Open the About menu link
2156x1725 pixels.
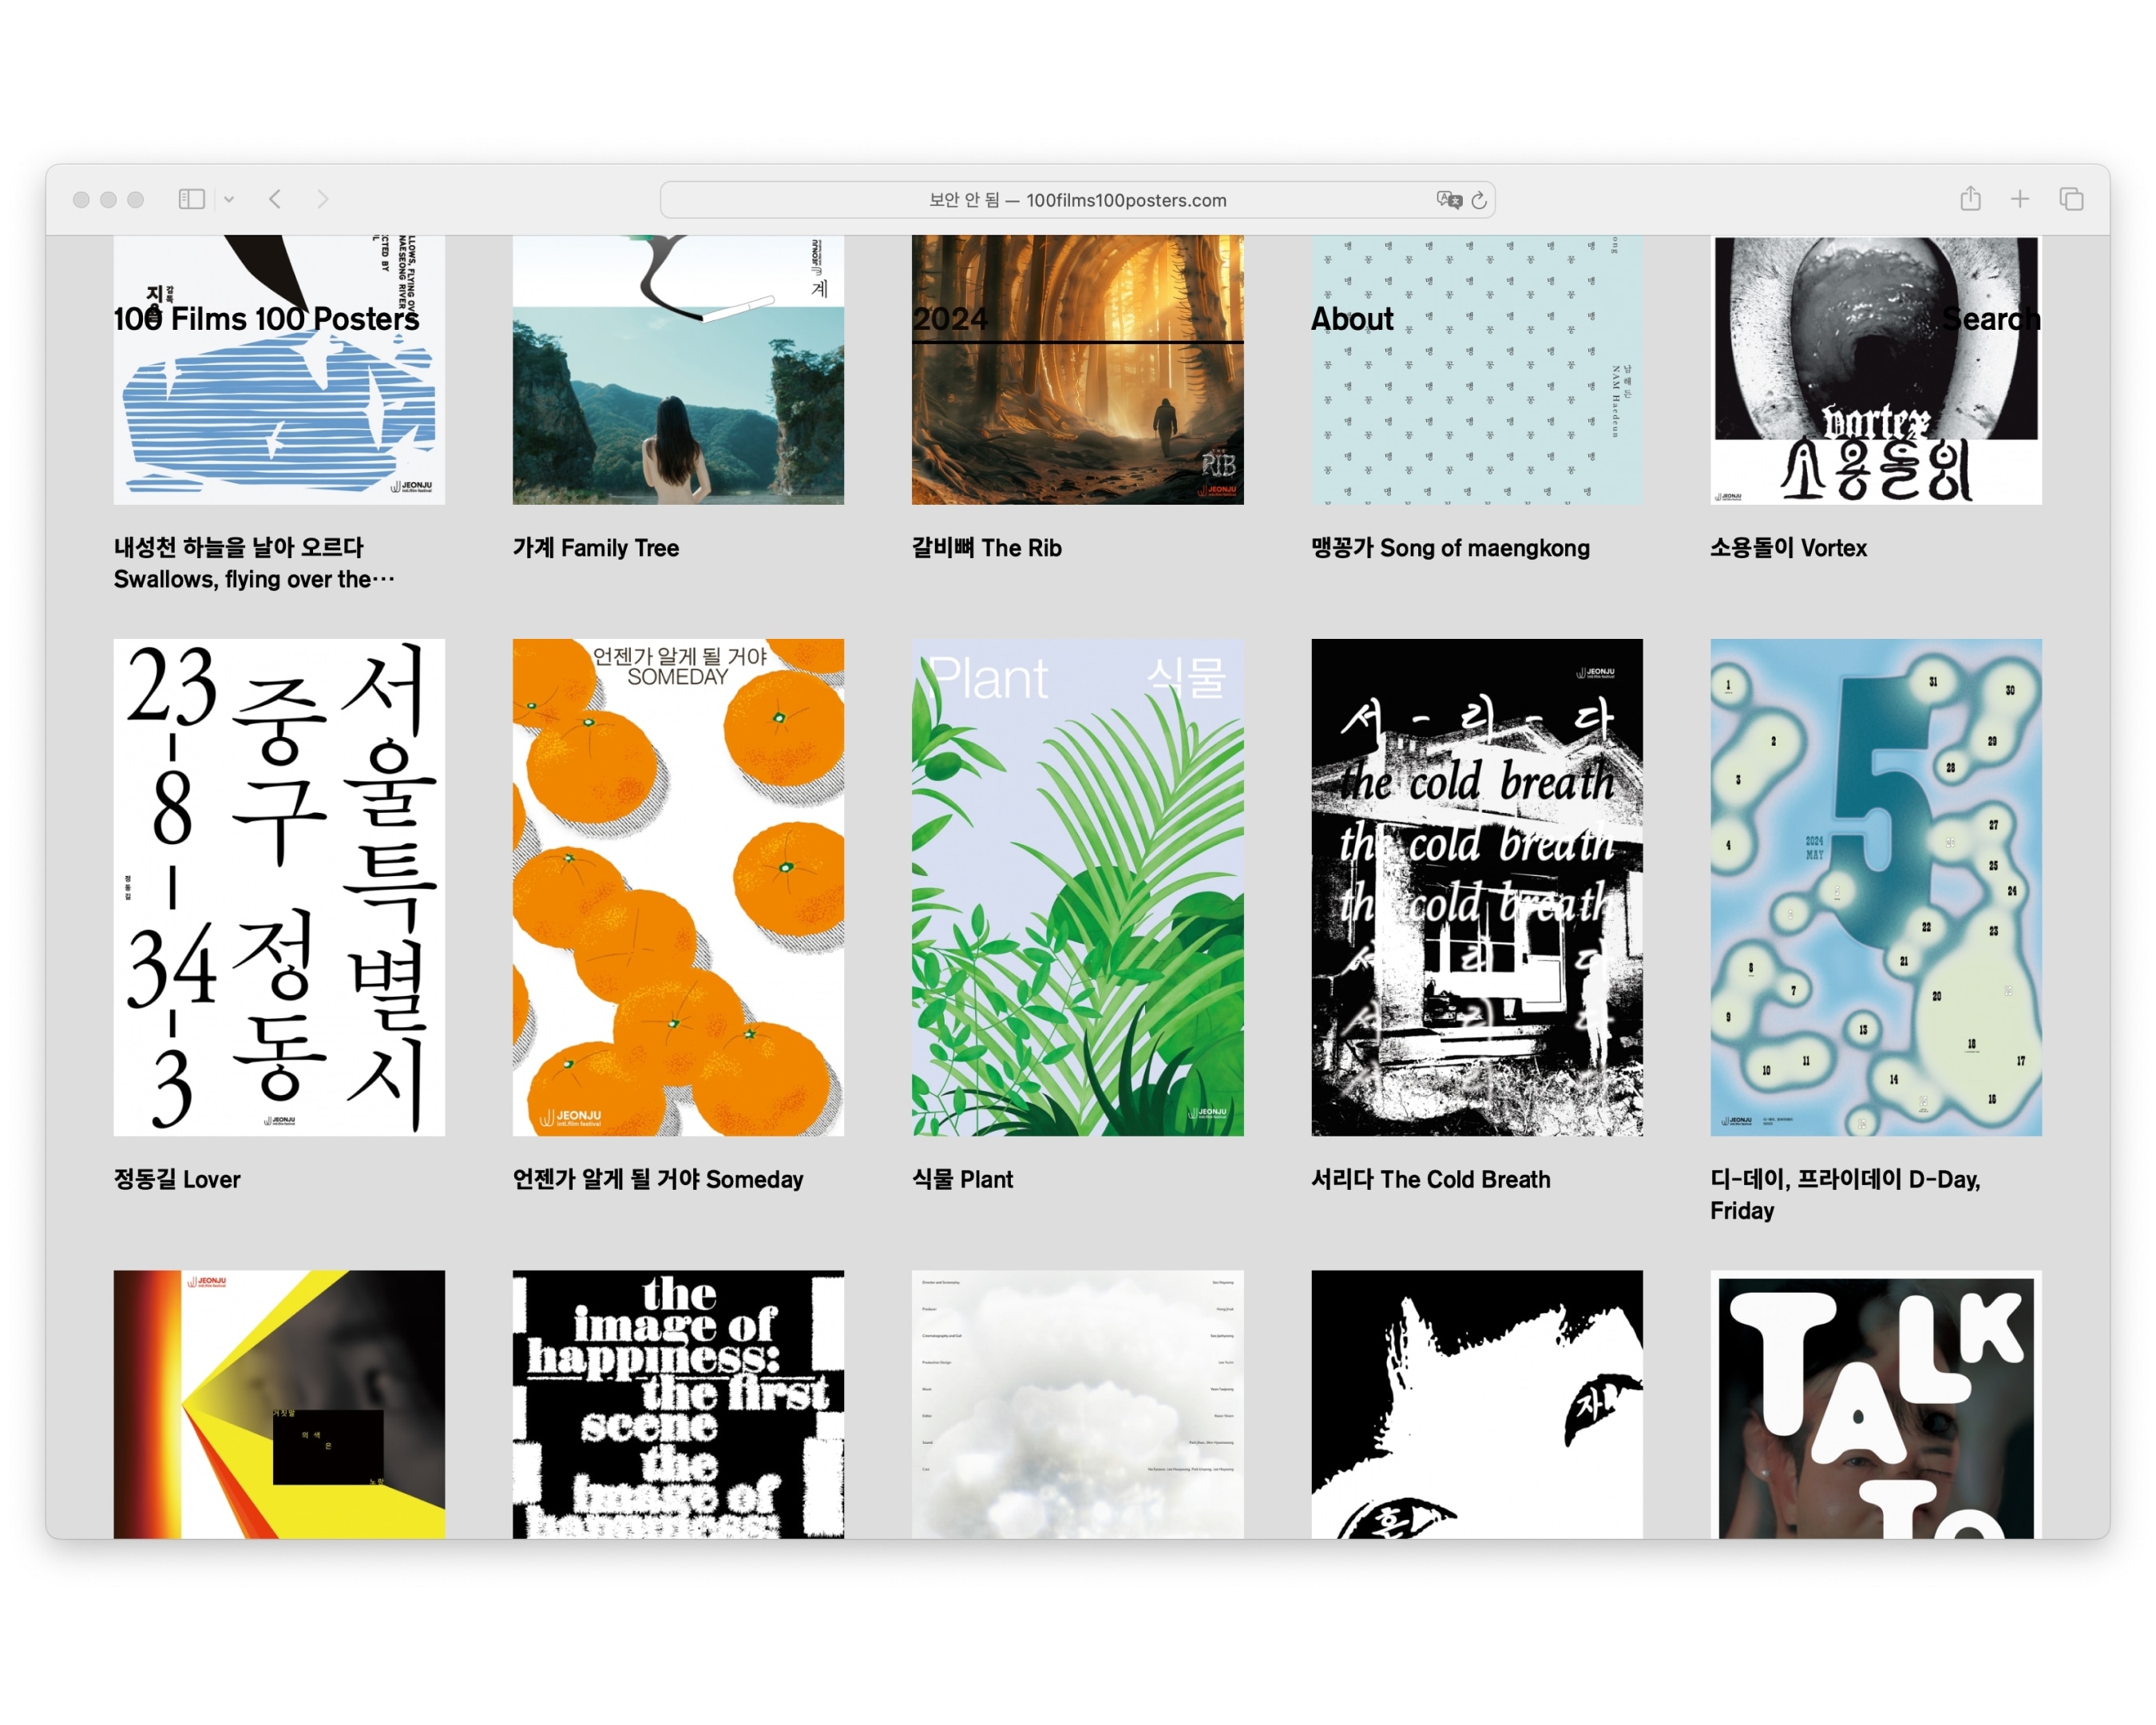[x=1351, y=319]
